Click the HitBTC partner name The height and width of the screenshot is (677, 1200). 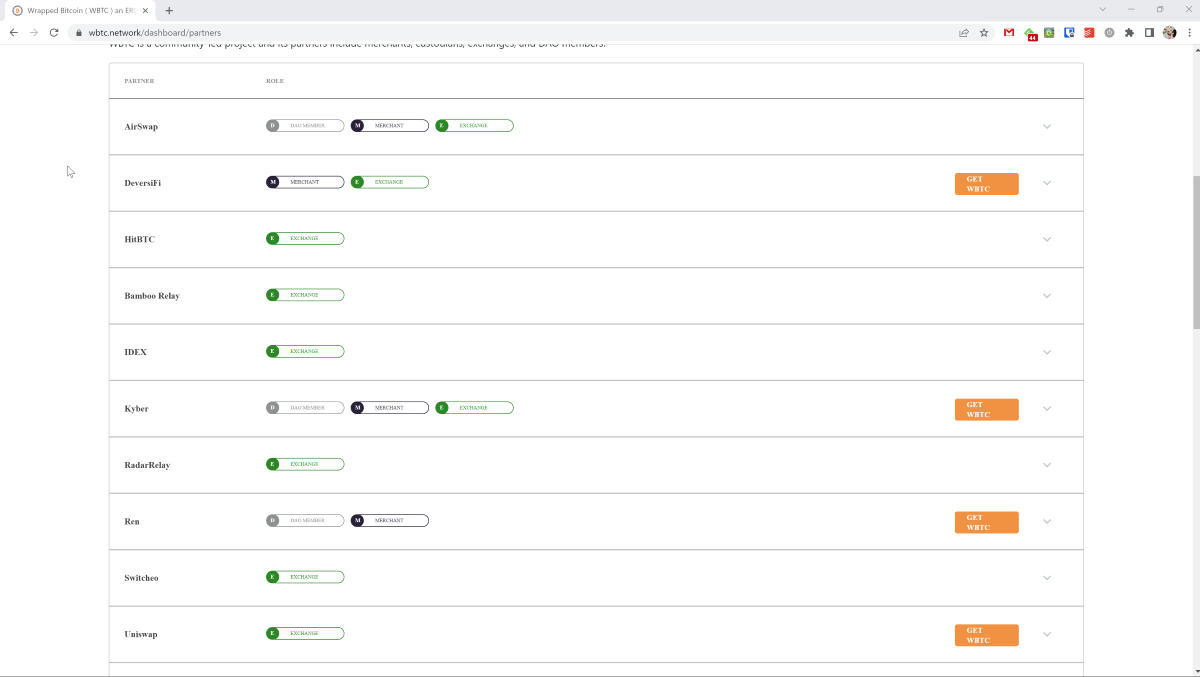[x=140, y=240]
